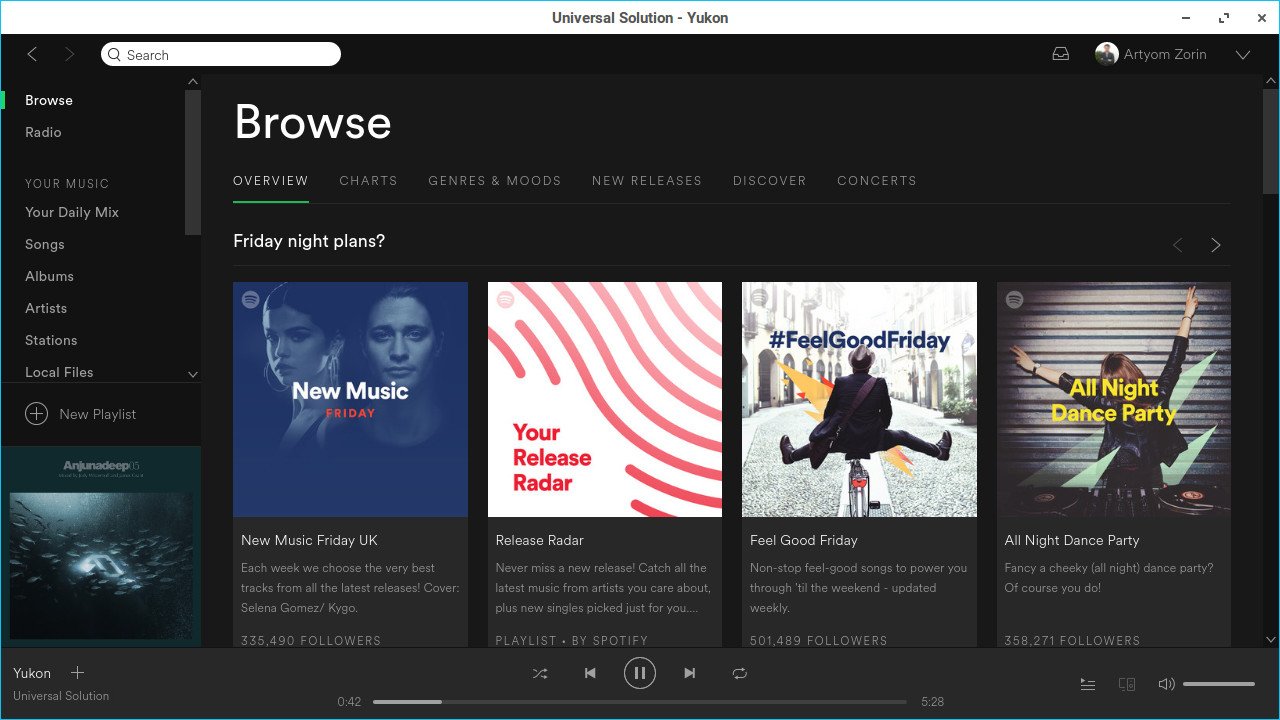
Task: Toggle shuffle playback
Action: click(x=540, y=673)
